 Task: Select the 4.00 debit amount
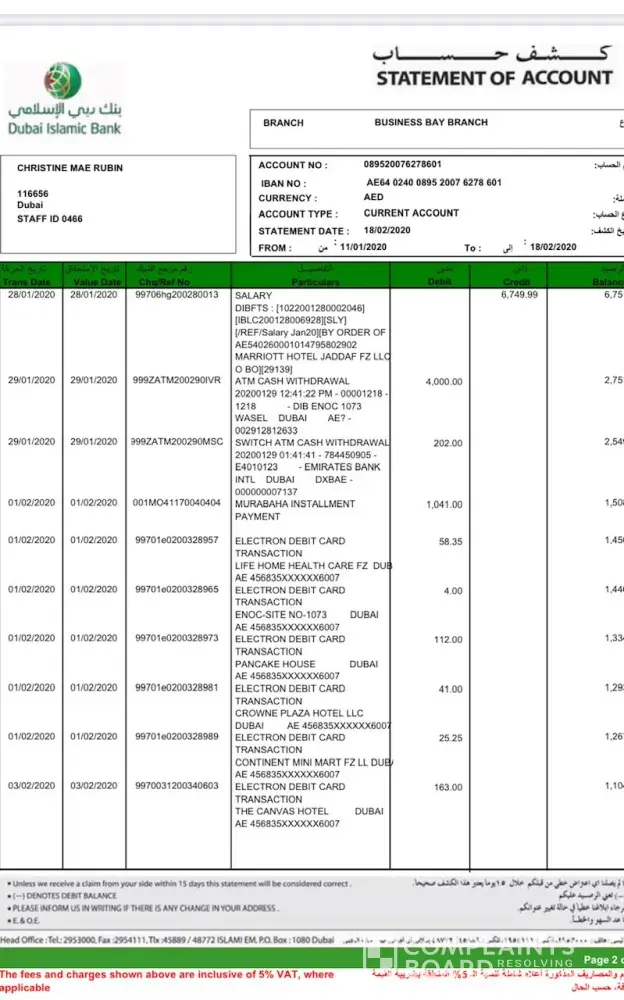pyautogui.click(x=453, y=591)
